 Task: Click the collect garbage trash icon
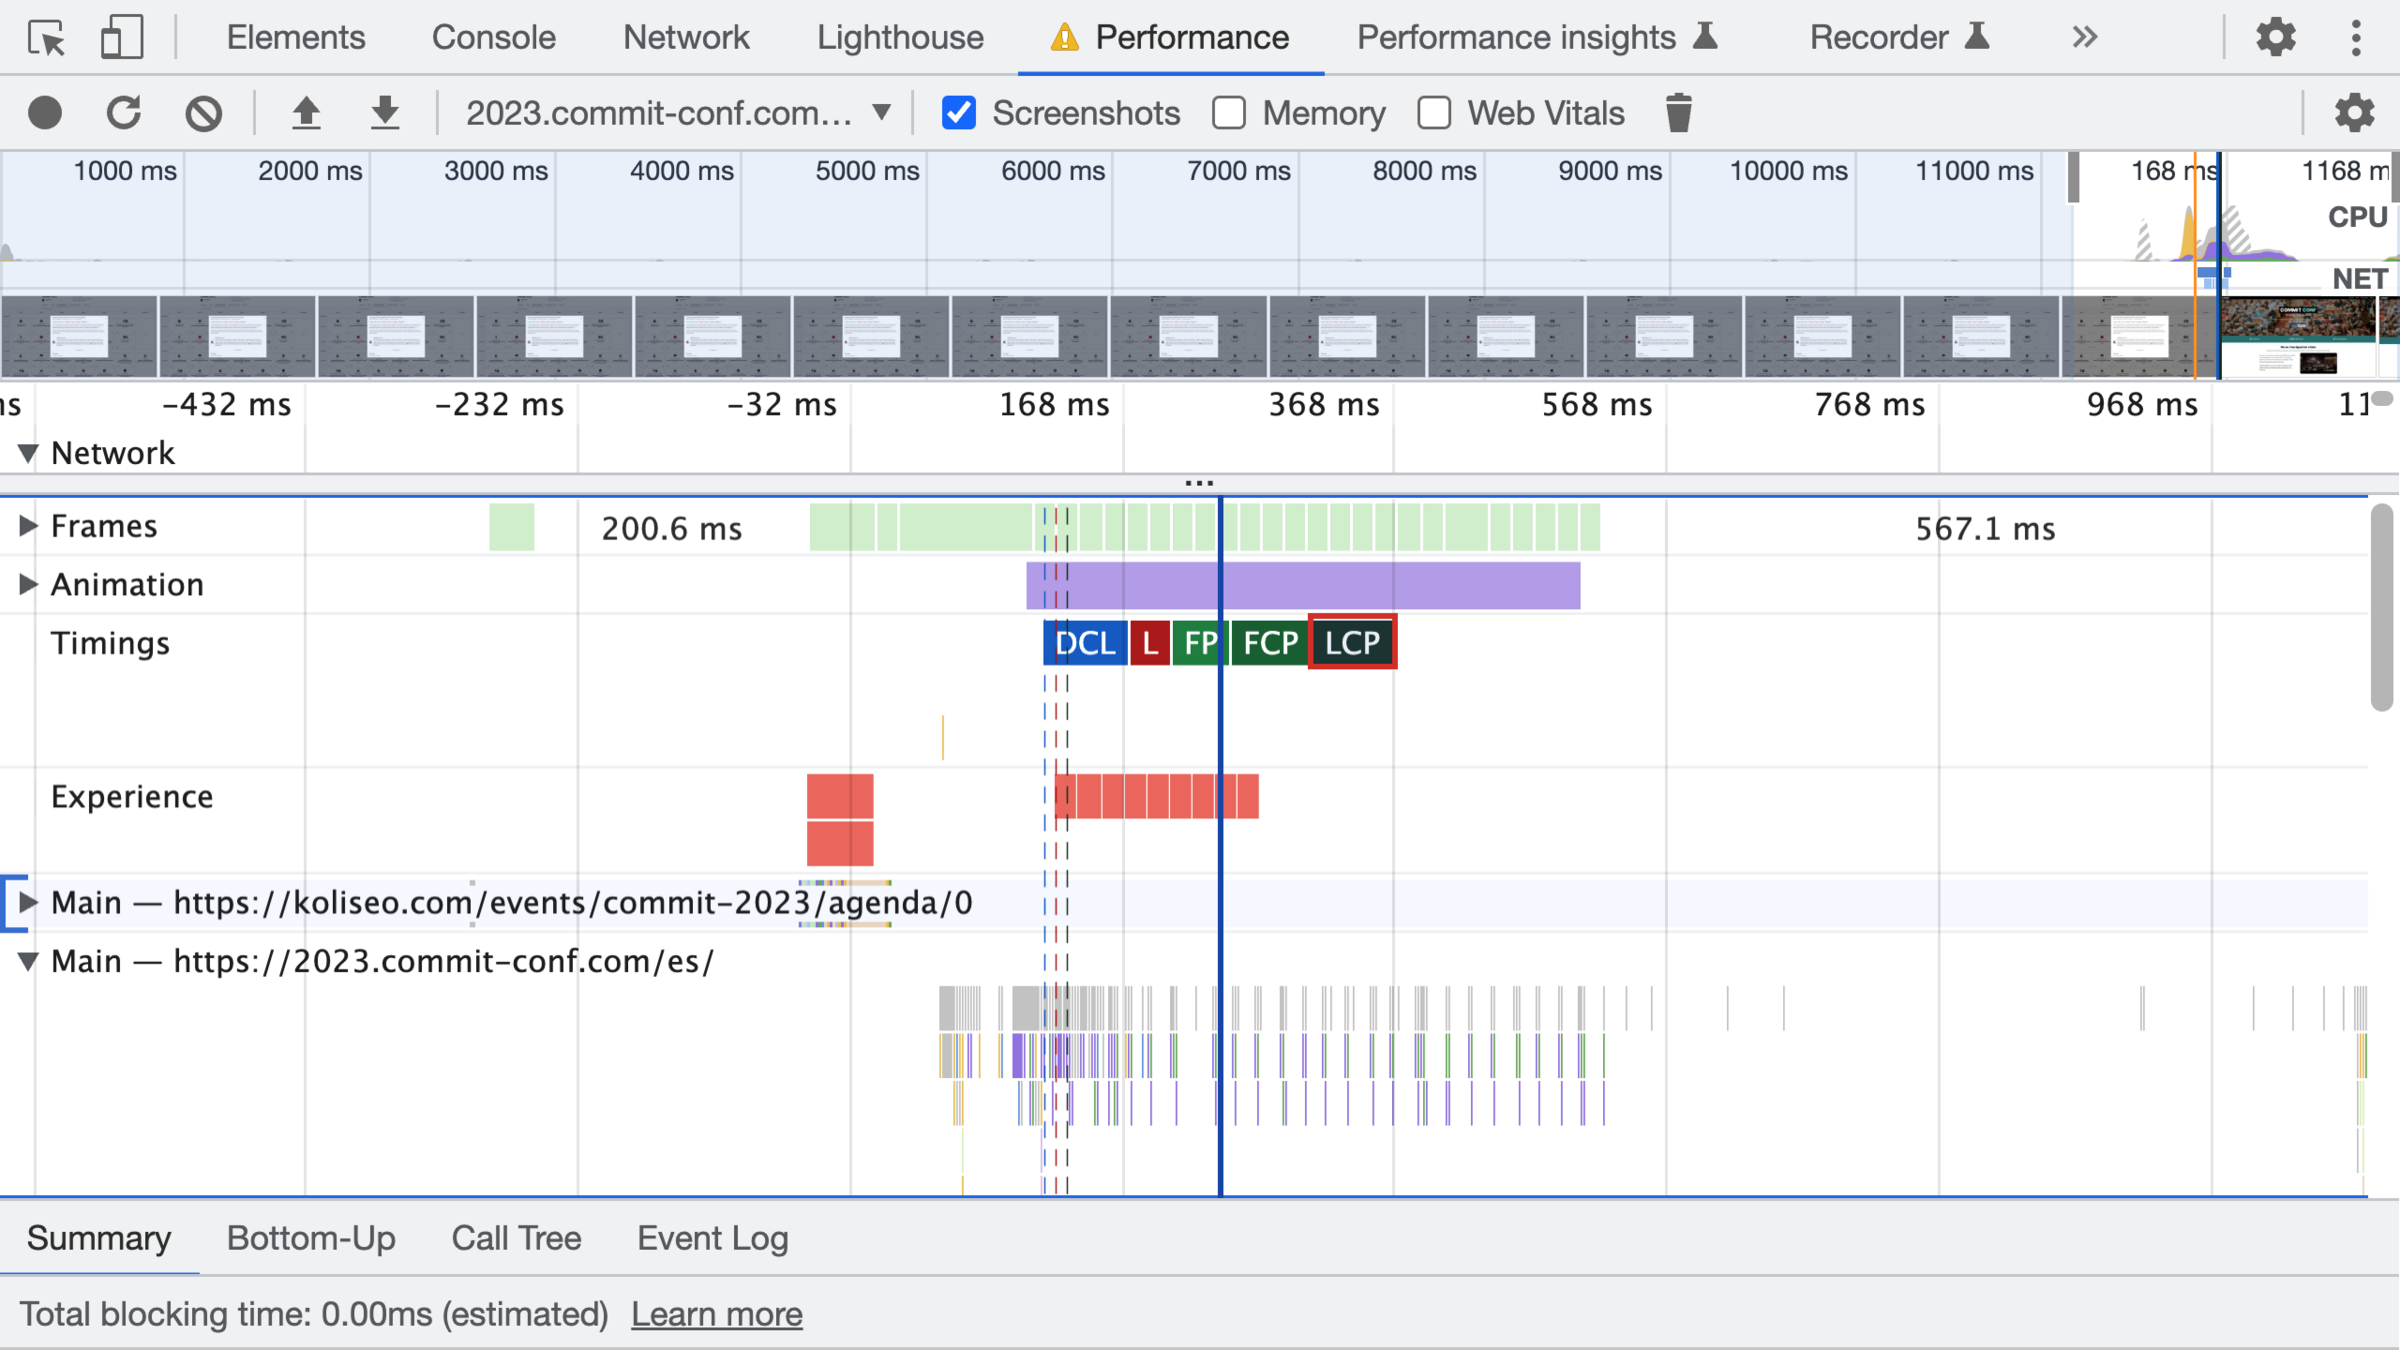(1679, 113)
